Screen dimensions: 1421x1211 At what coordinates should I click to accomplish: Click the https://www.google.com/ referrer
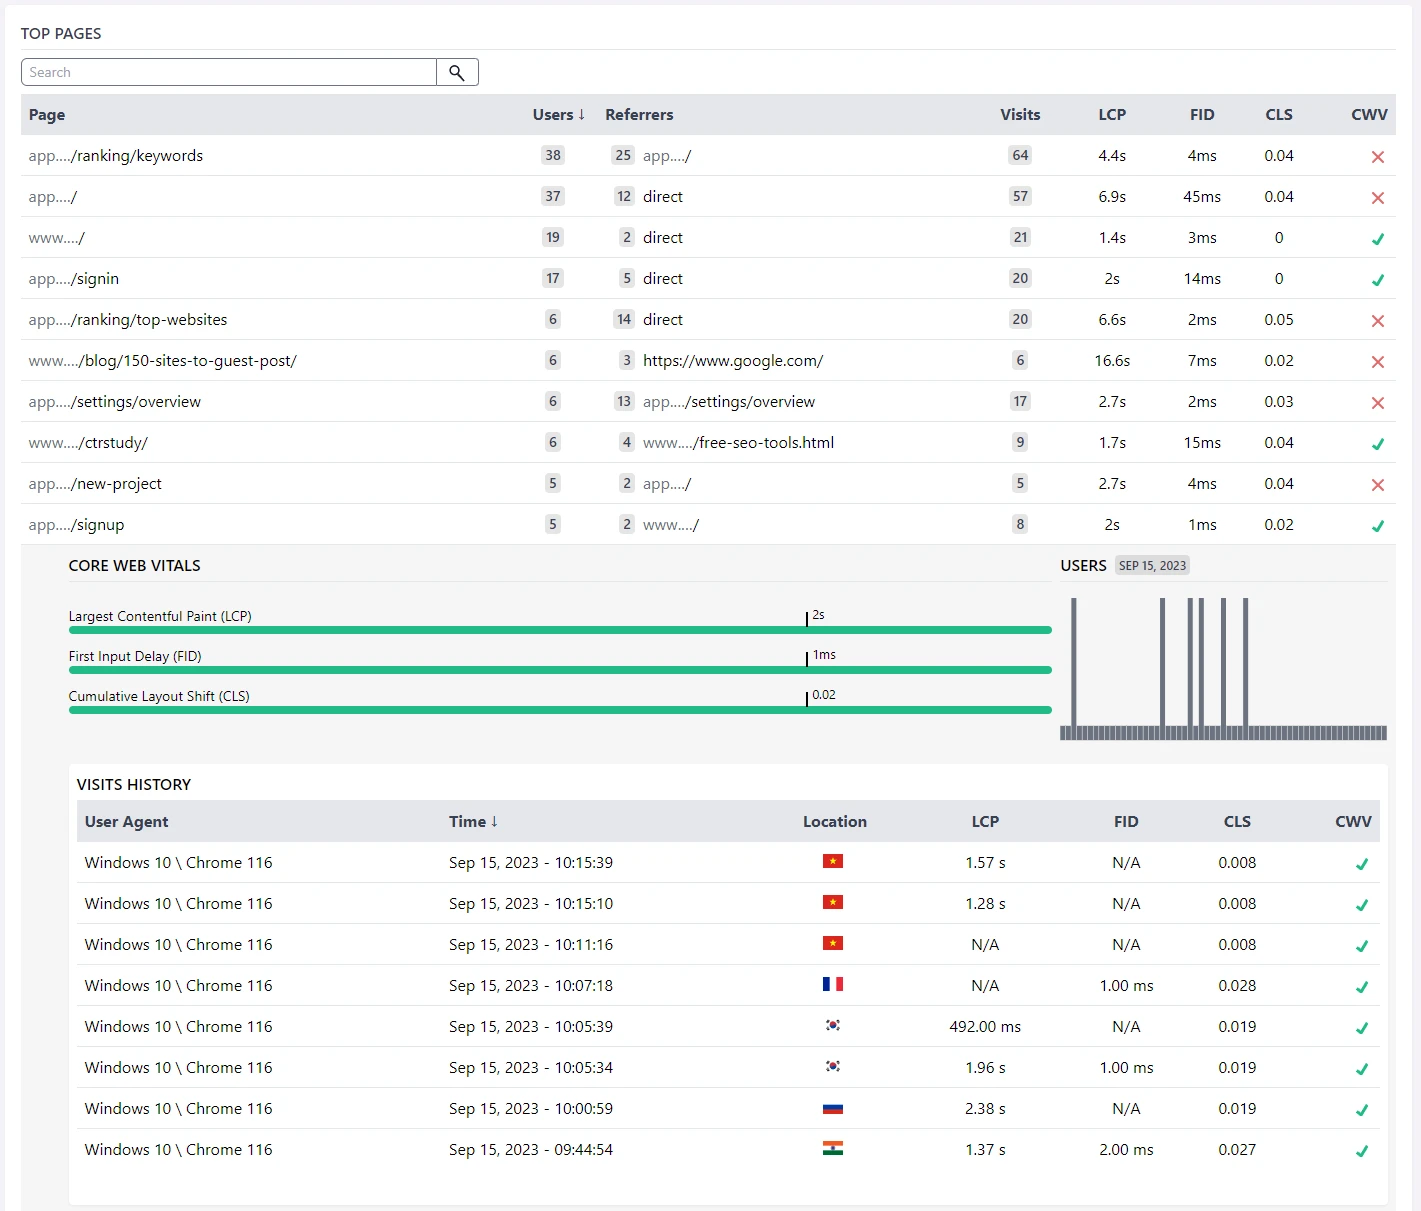tap(733, 361)
